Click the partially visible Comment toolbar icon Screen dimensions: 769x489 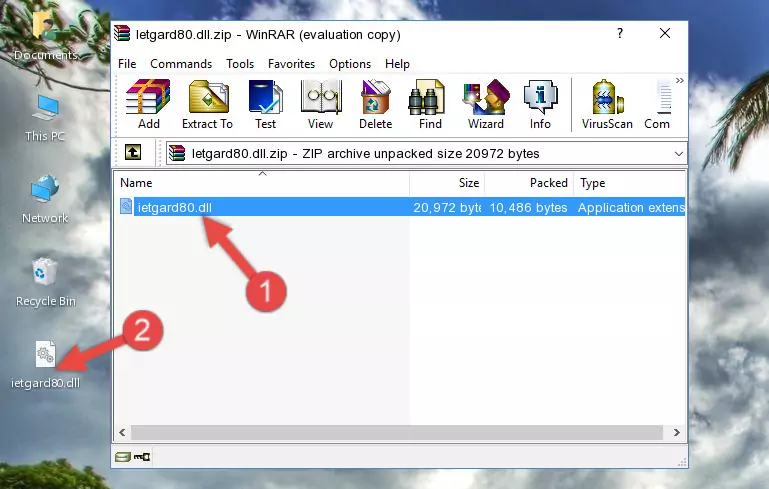pyautogui.click(x=658, y=104)
